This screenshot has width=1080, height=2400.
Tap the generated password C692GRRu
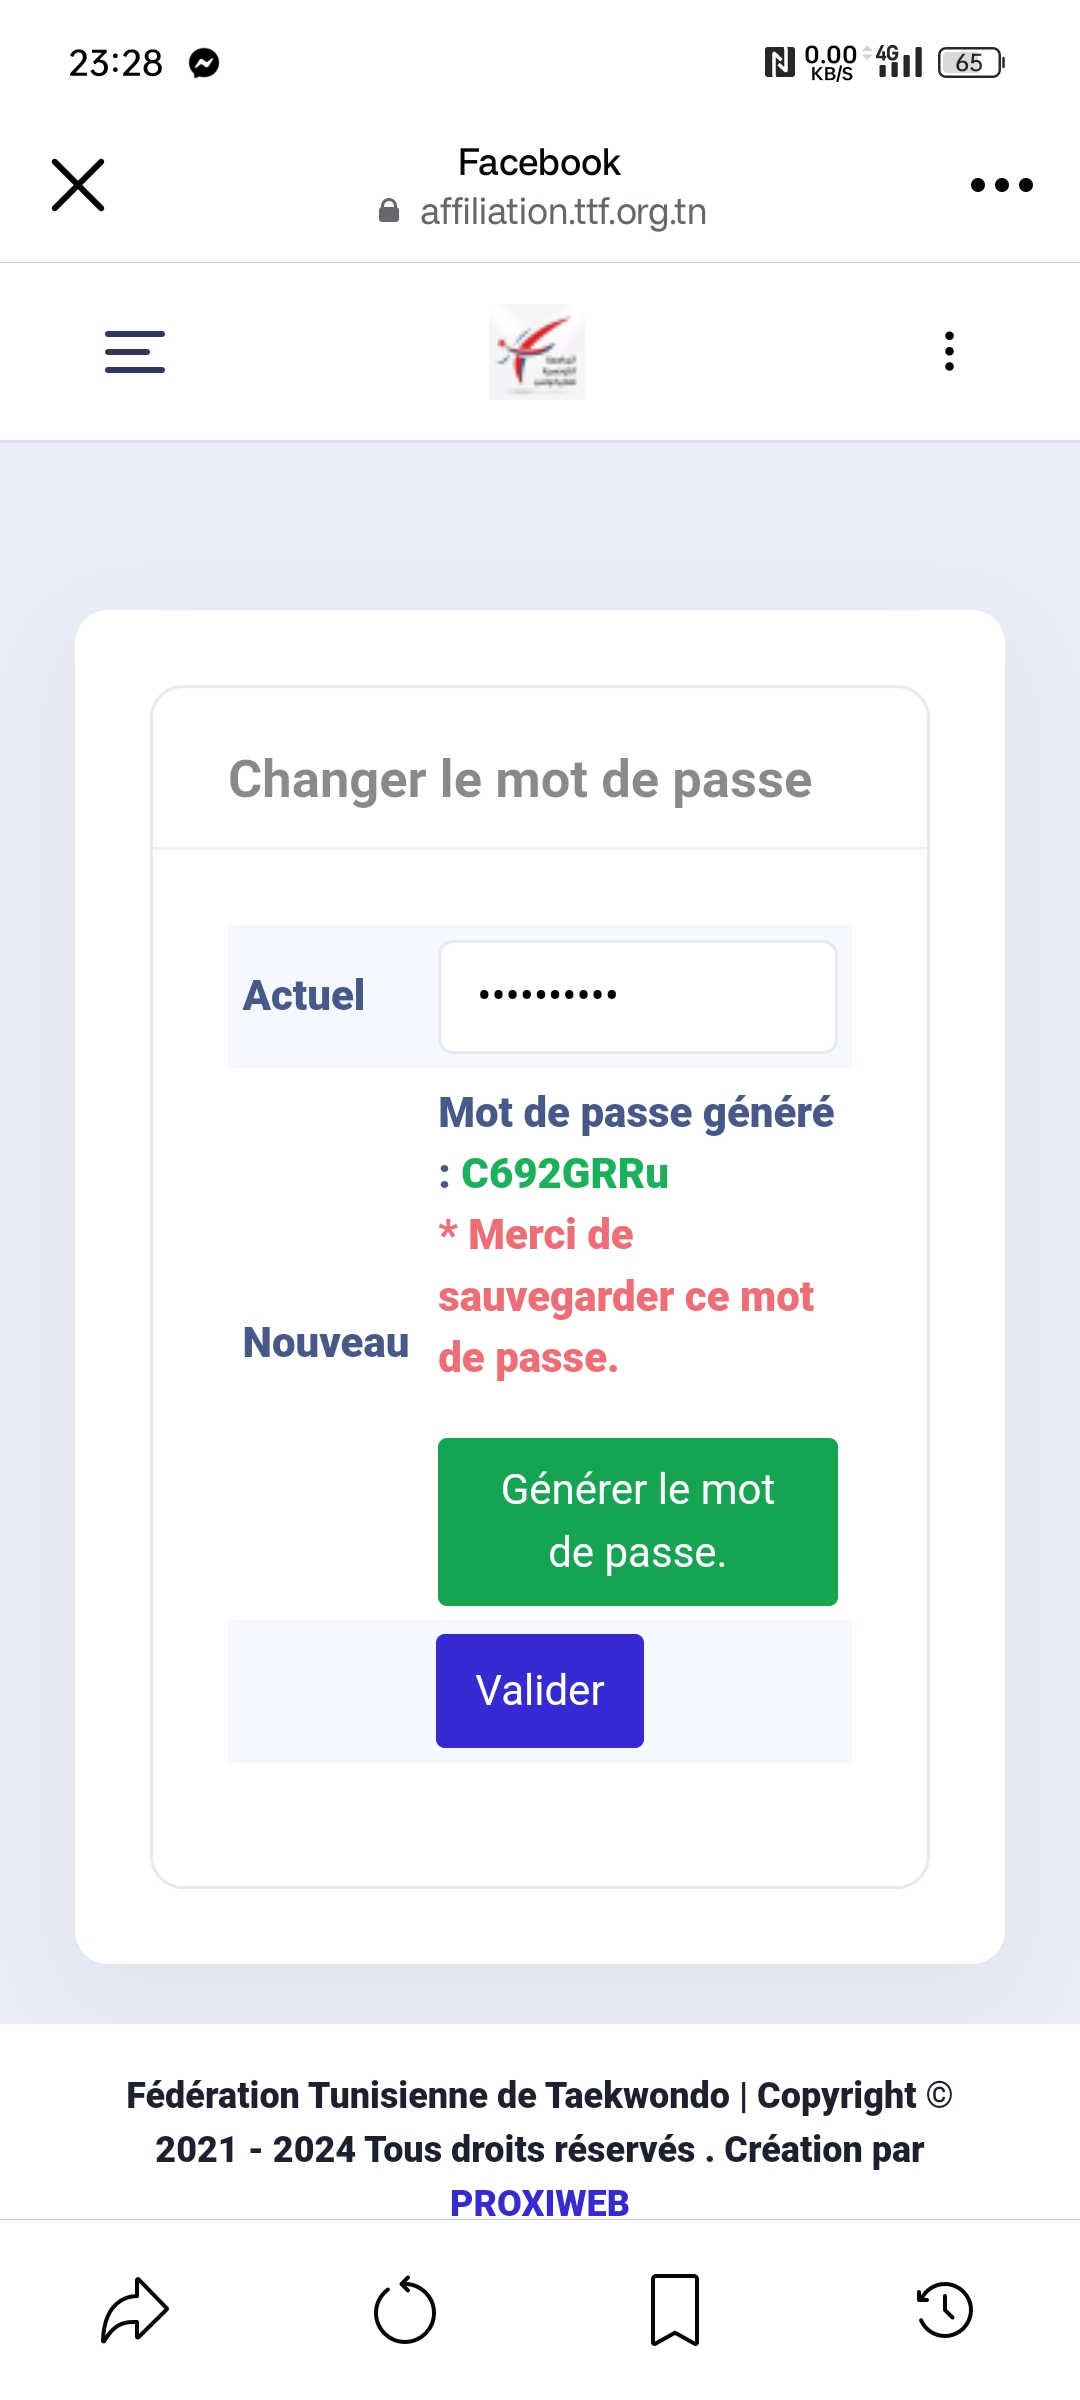[x=565, y=1174]
